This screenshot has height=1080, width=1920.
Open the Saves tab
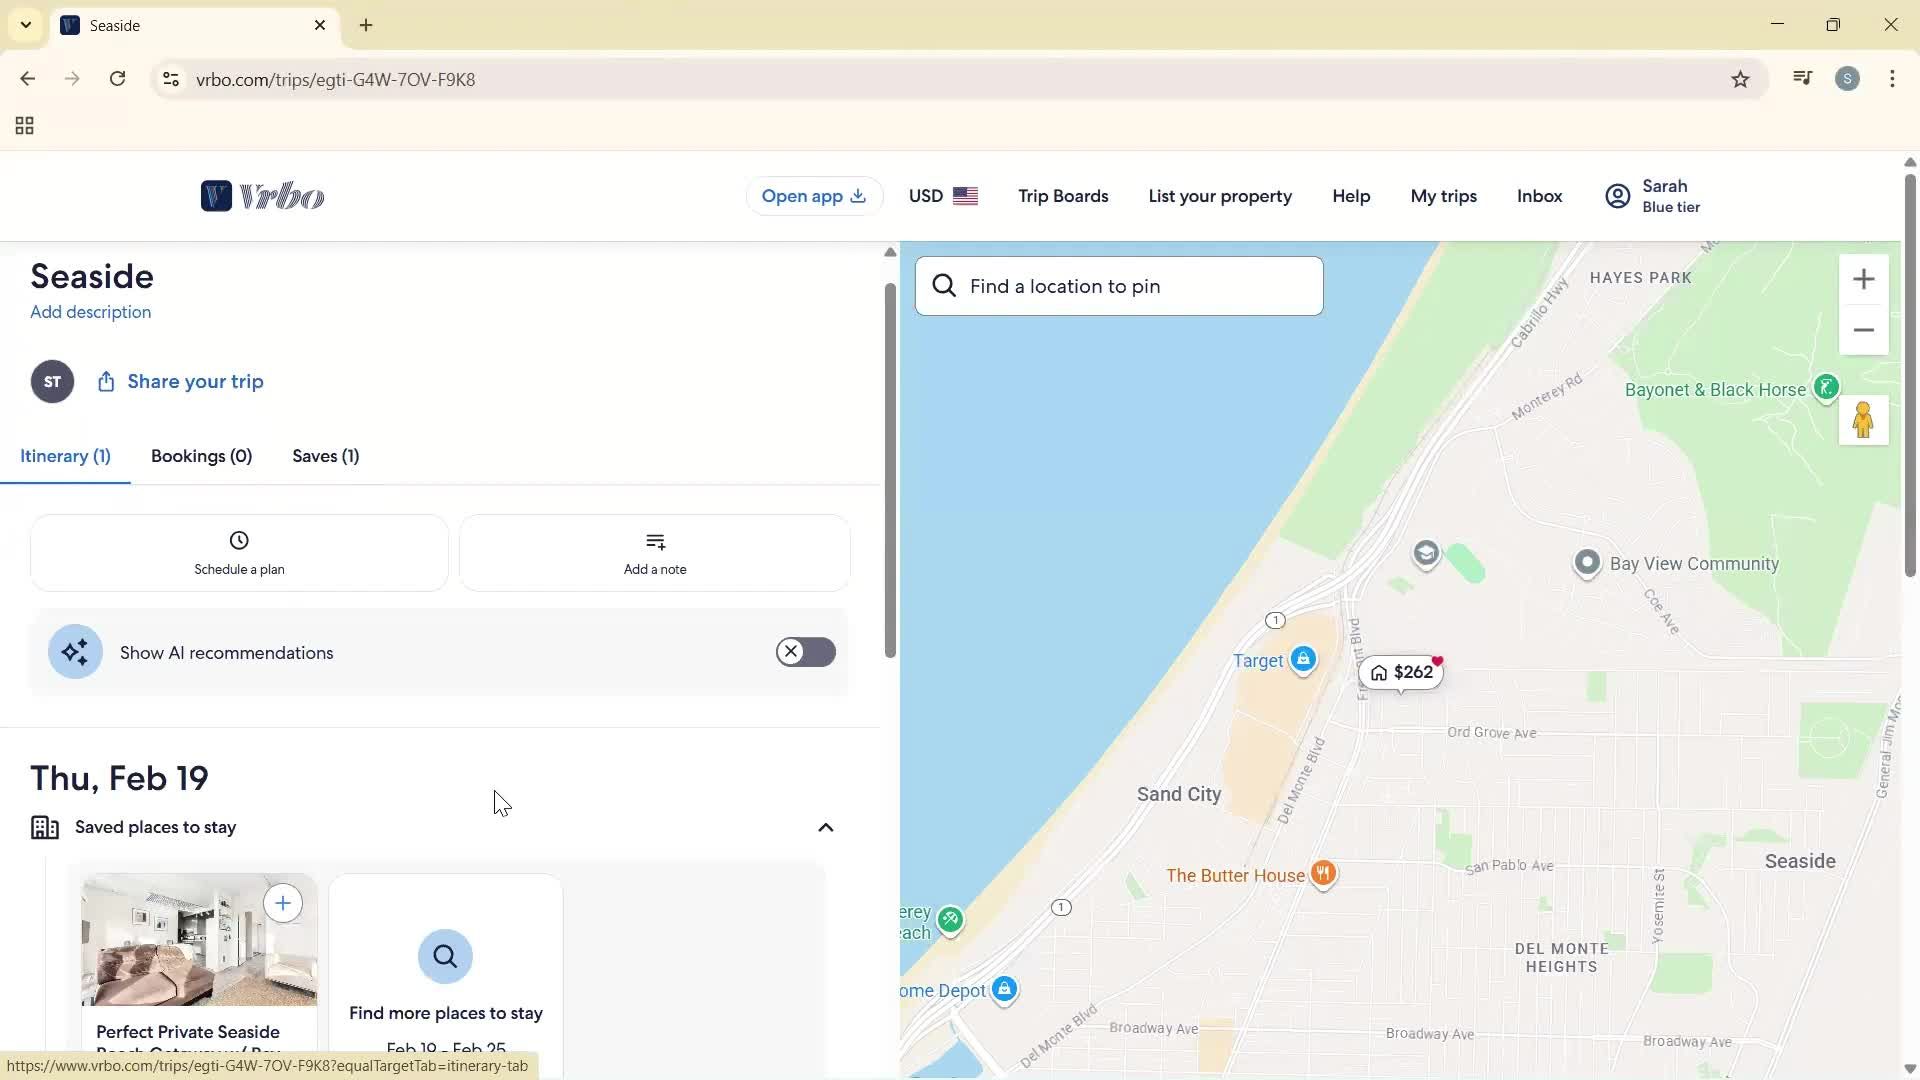coord(325,456)
